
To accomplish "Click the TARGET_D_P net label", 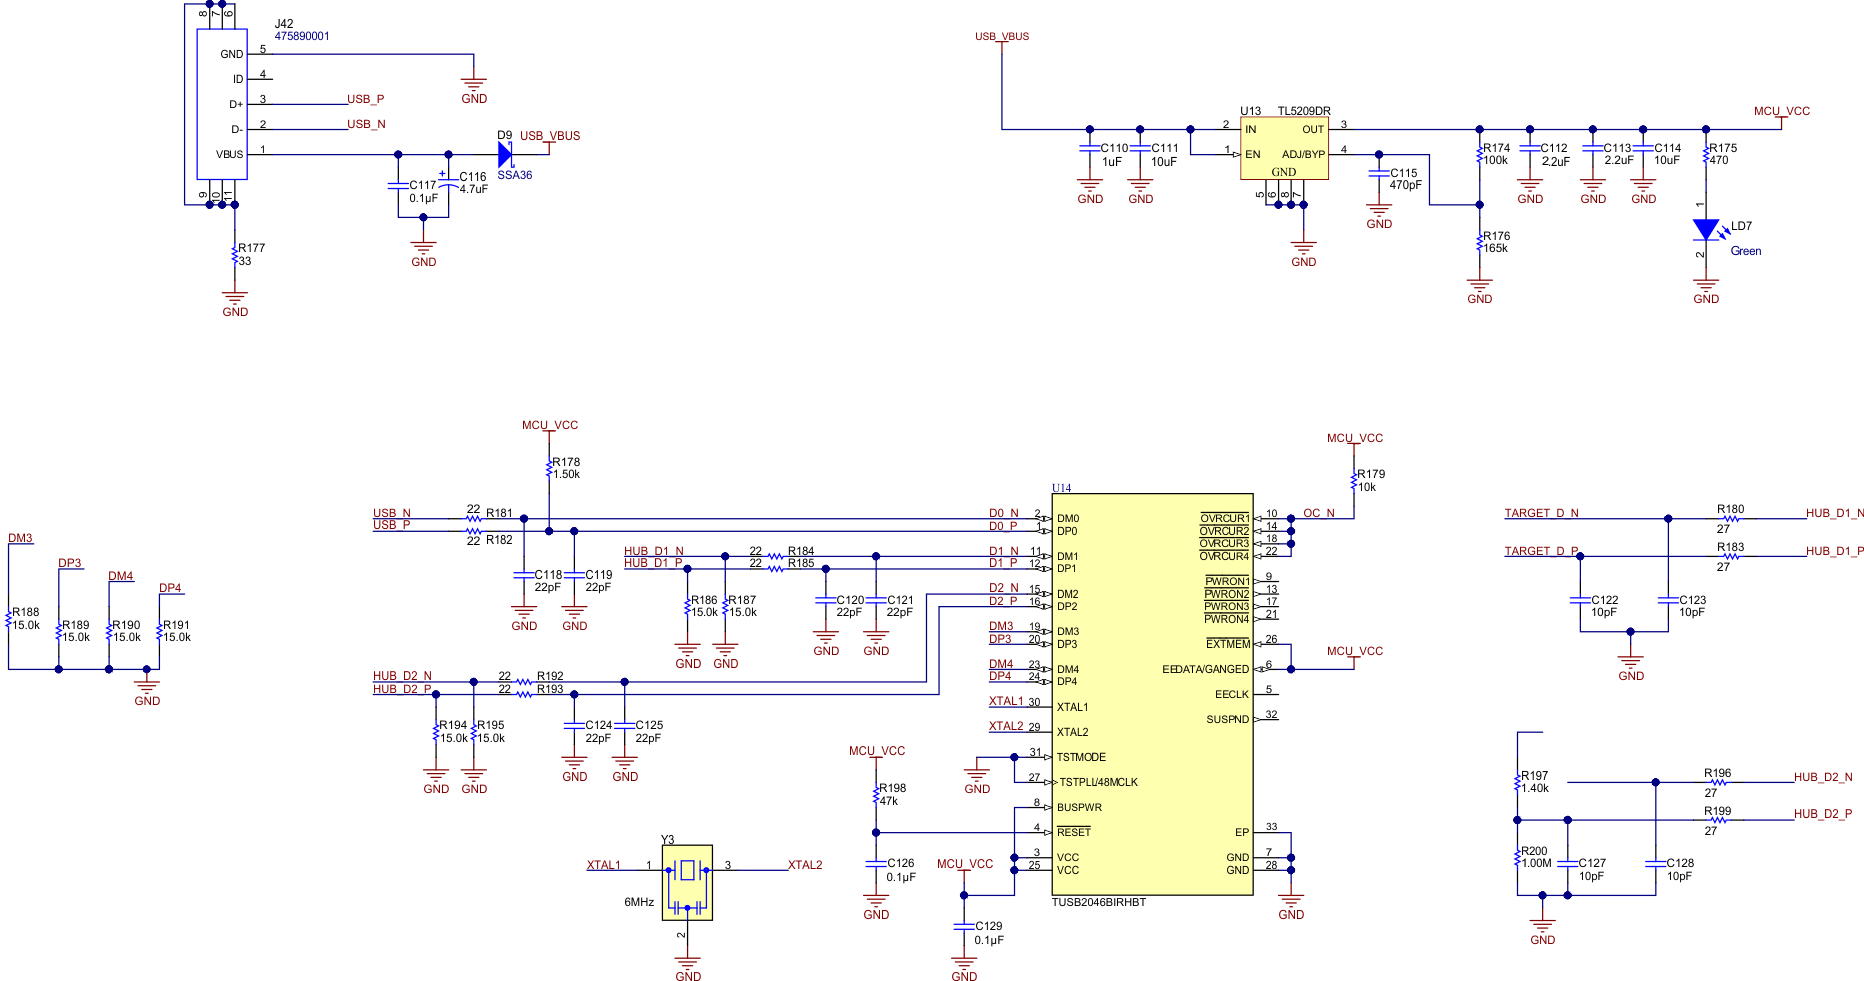I will click(x=1542, y=551).
